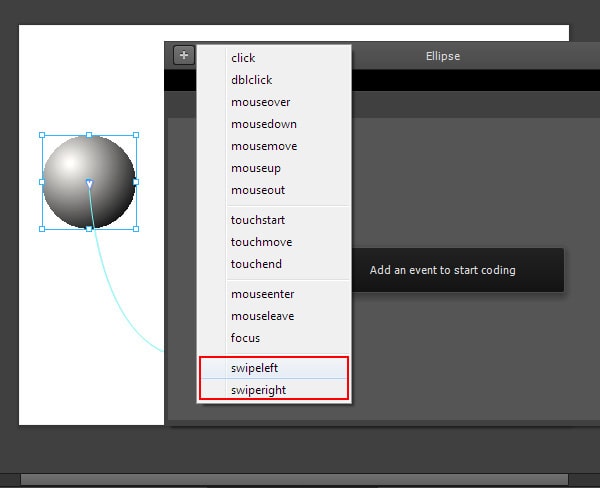Image resolution: width=600 pixels, height=488 pixels.
Task: Pick the focus event
Action: click(x=274, y=338)
